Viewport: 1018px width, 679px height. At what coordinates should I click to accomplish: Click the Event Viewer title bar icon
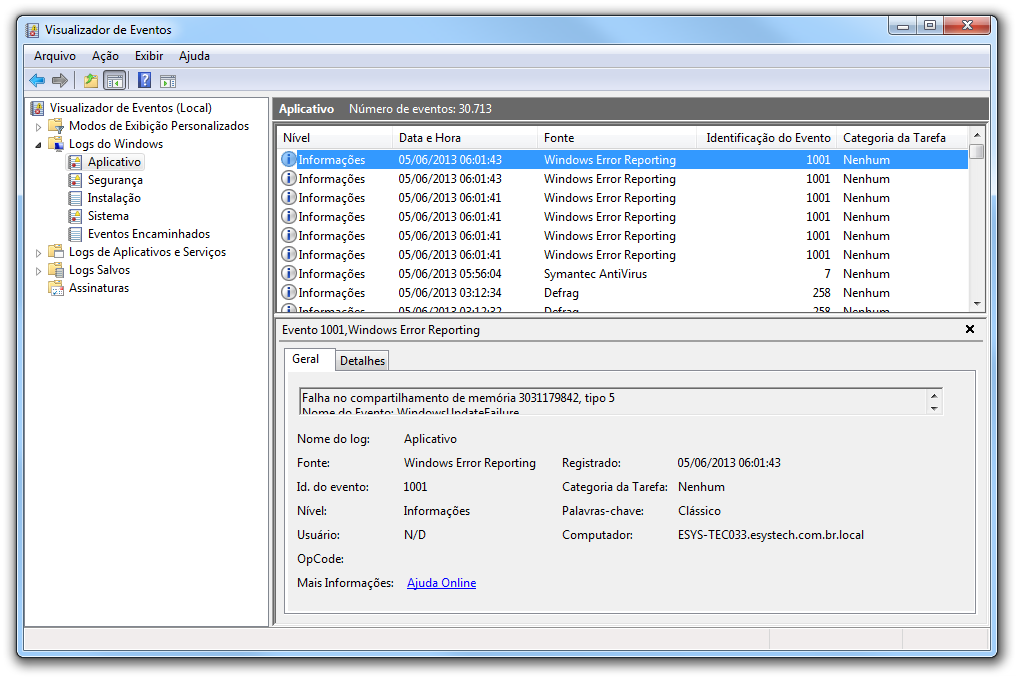[x=32, y=30]
